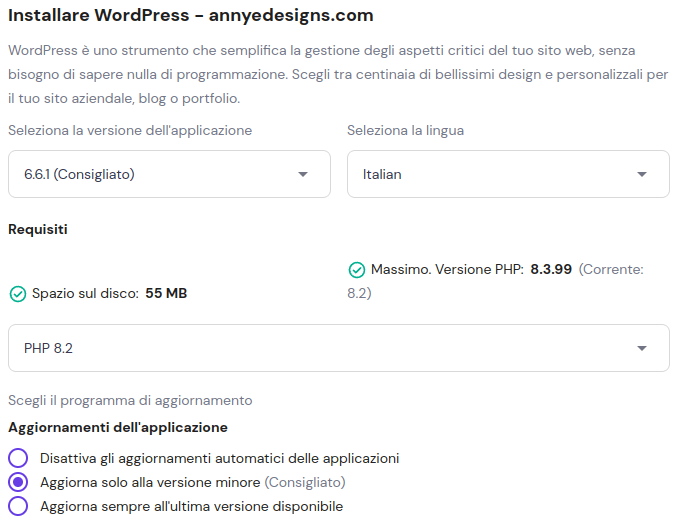Select Aggiorna solo alla versione minore radio
The width and height of the screenshot is (679, 525).
18,482
